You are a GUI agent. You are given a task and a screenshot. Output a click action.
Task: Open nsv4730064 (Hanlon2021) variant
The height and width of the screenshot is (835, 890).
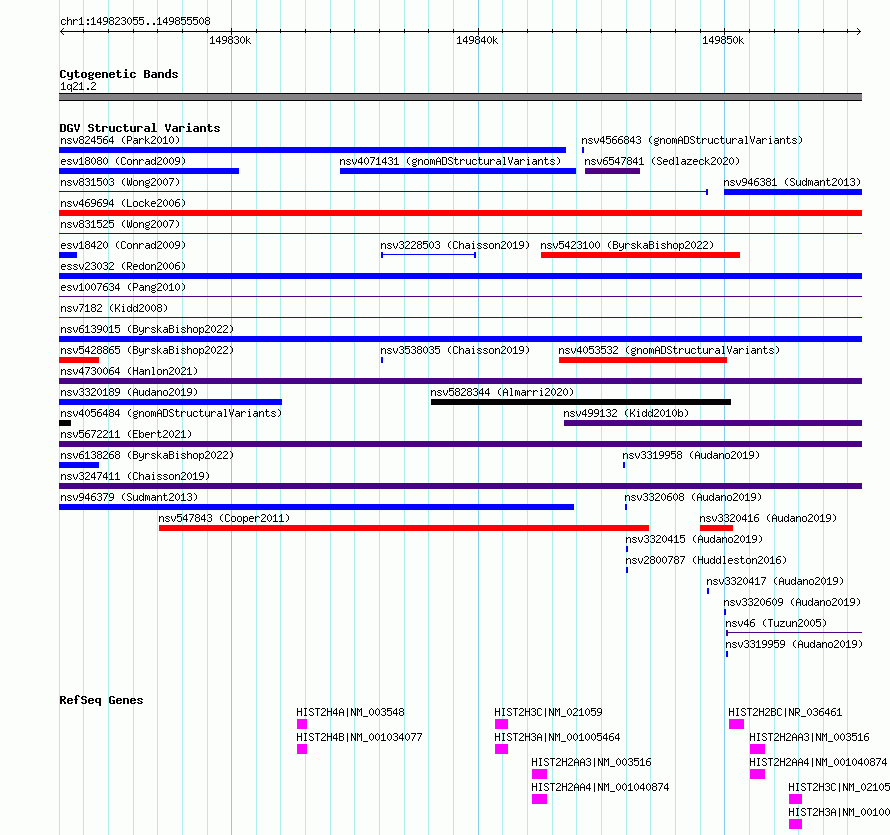[x=129, y=371]
